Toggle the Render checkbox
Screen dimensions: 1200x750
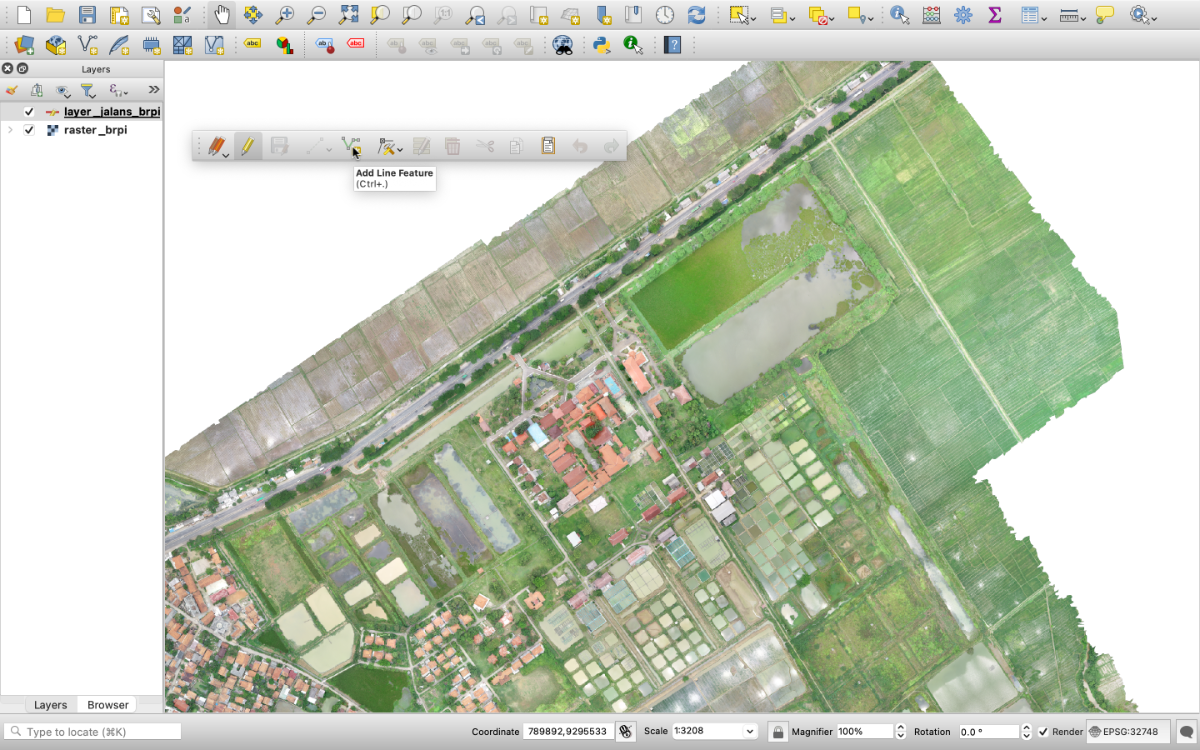[x=1043, y=732]
